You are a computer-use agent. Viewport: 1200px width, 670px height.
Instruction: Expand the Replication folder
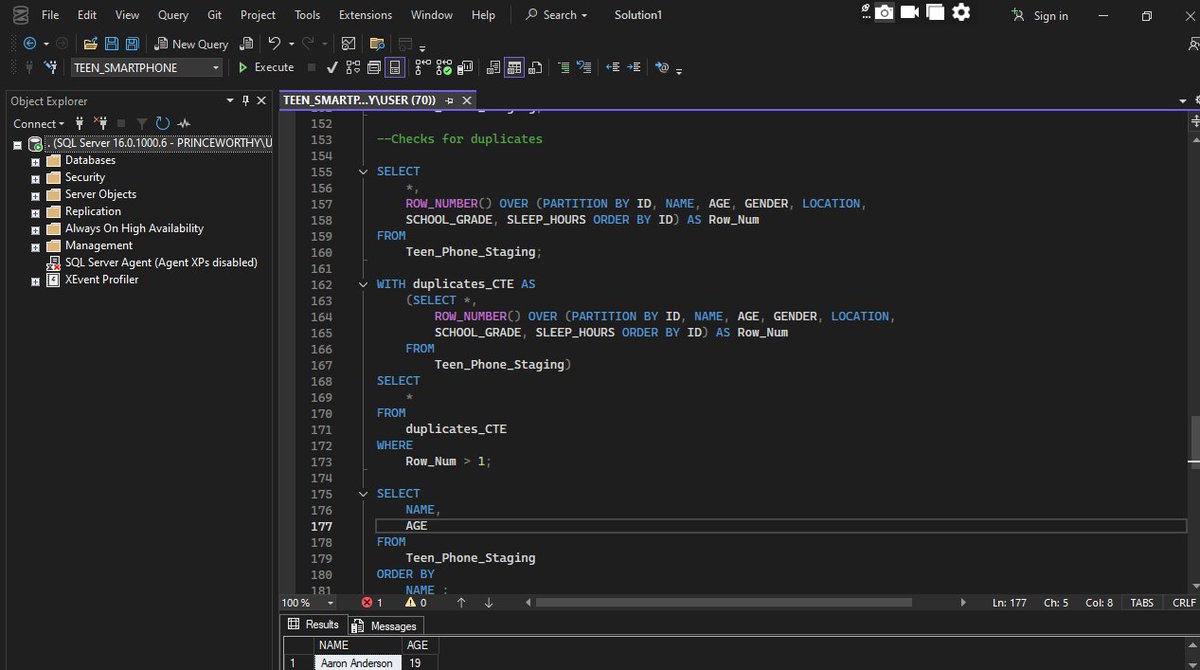[36, 212]
